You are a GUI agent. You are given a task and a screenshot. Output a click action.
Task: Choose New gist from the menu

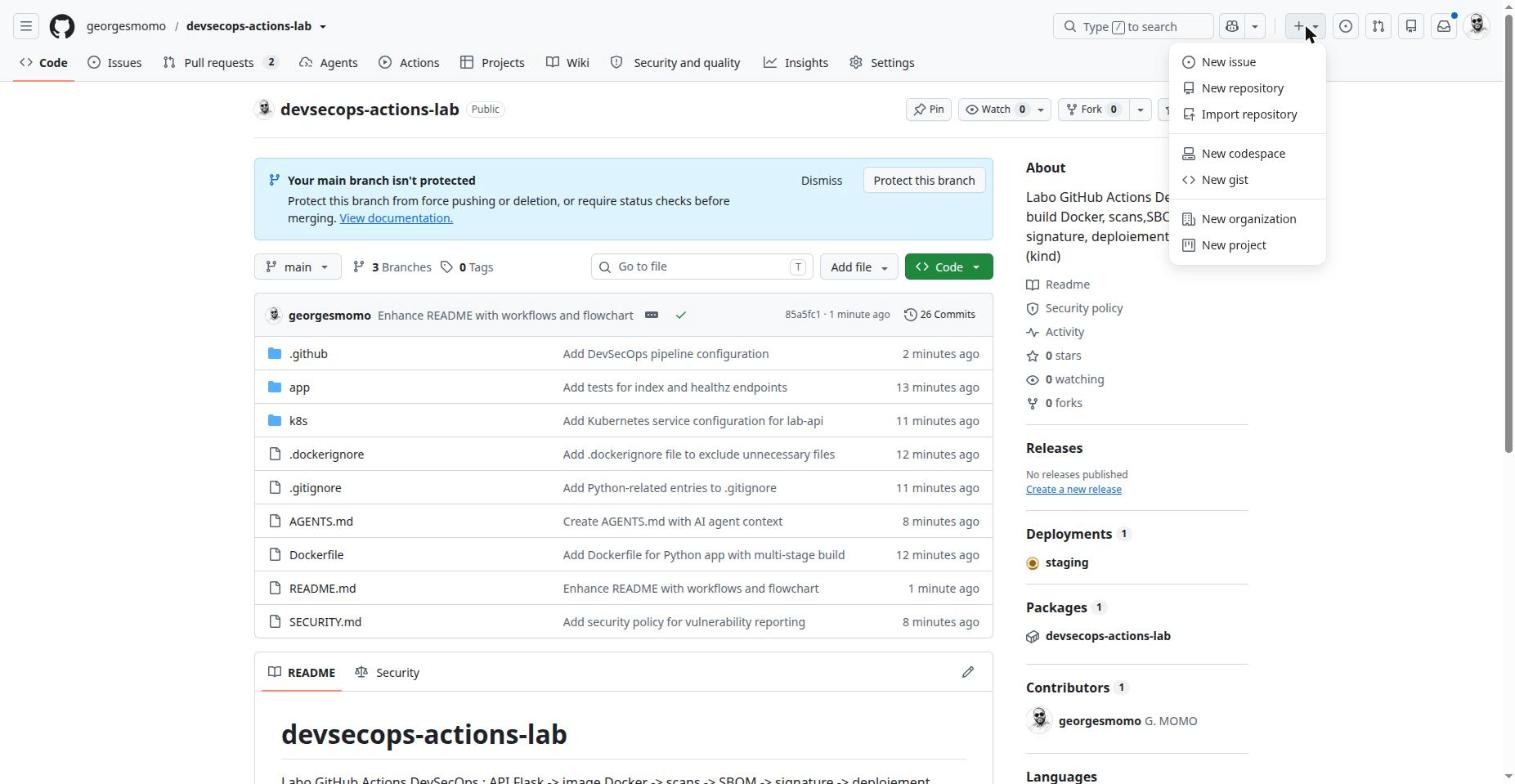click(1247, 180)
